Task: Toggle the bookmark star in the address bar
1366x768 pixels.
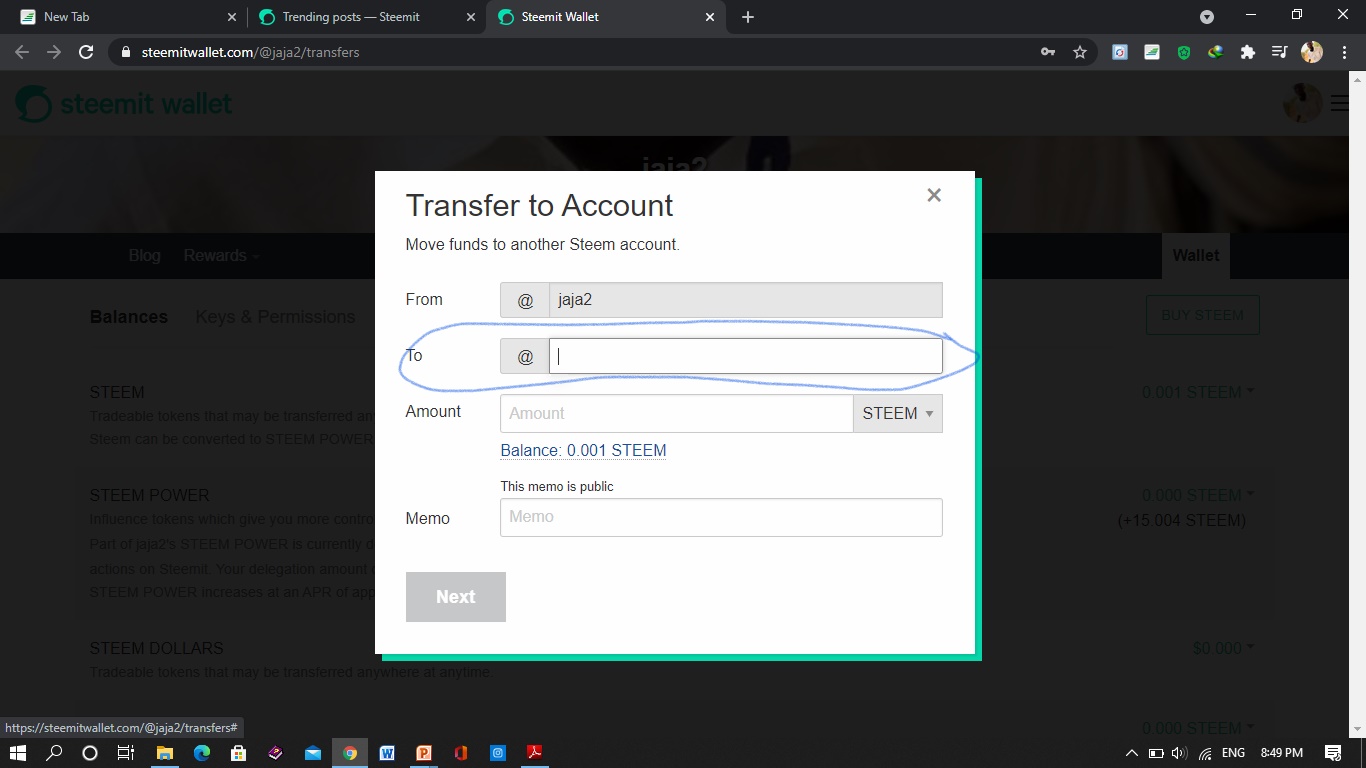Action: pos(1080,52)
